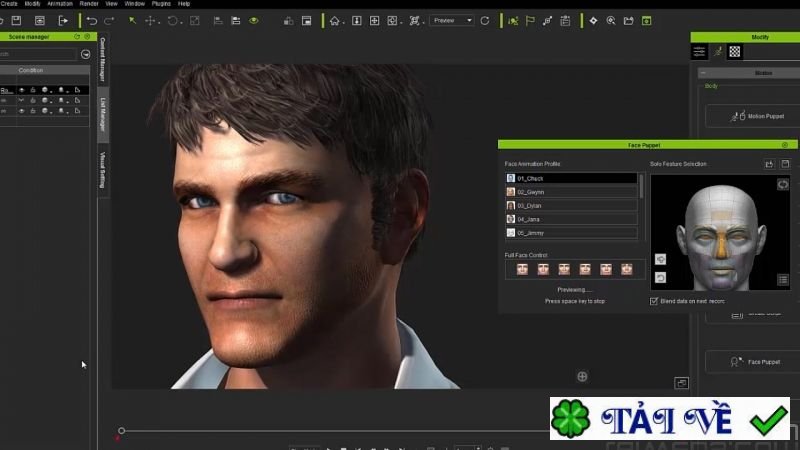The image size is (800, 450).
Task: Click the green flag toolbar icon
Action: click(530, 21)
